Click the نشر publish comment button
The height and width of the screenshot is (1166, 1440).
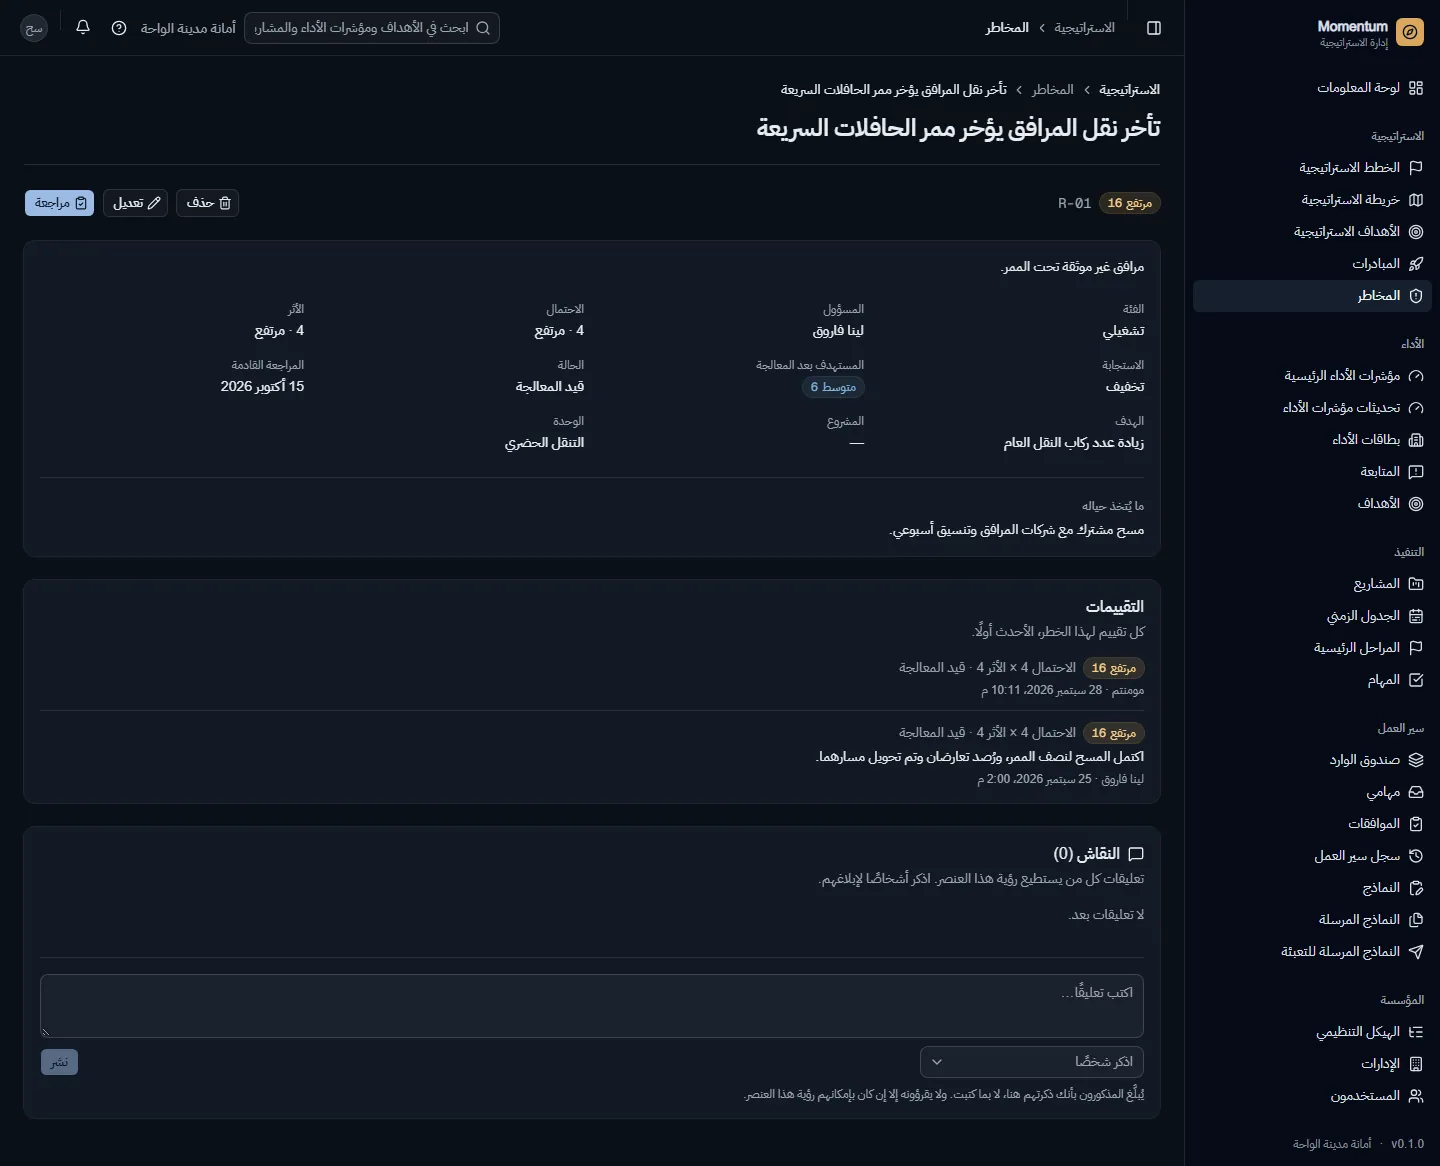point(59,1062)
